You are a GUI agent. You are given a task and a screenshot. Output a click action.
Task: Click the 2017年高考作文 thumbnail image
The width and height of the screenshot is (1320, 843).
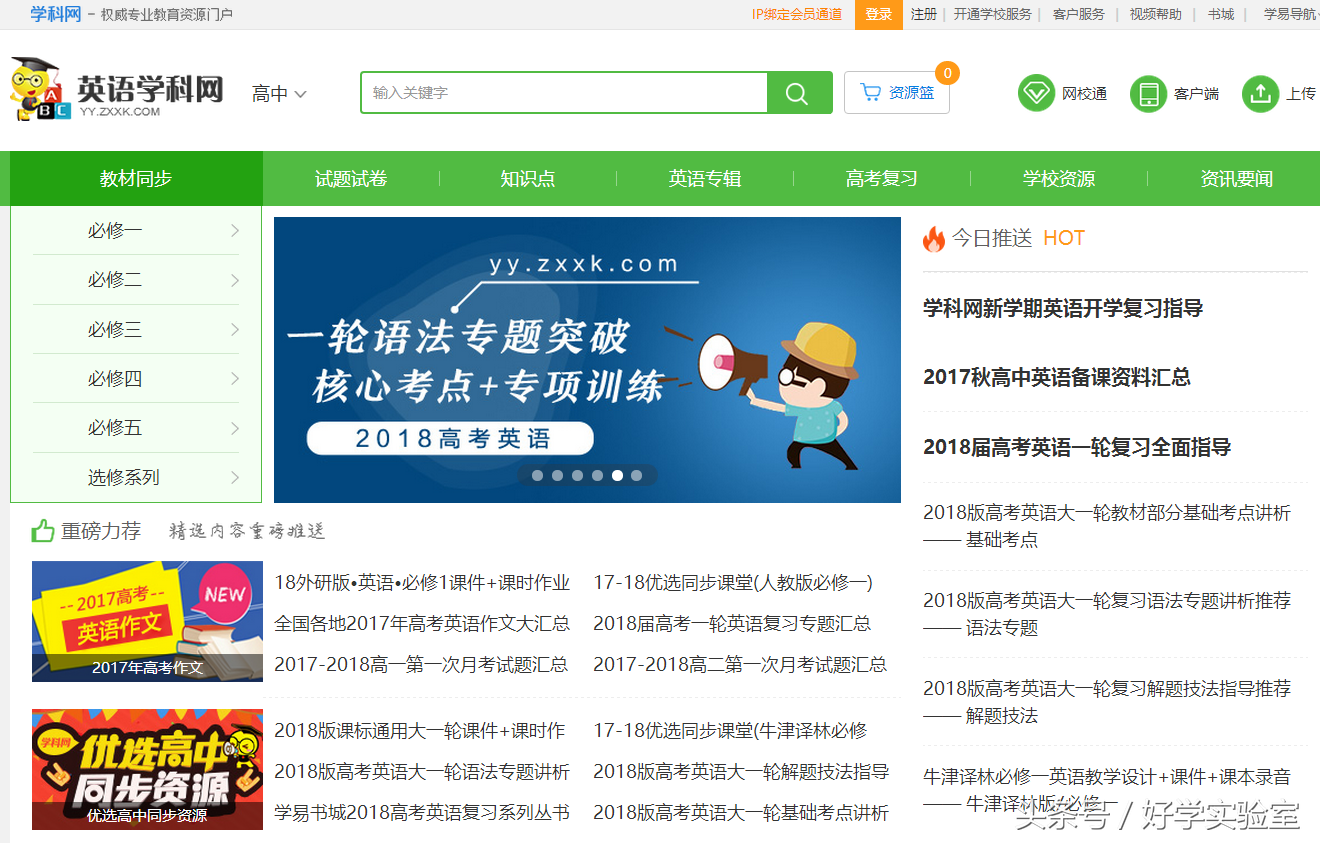pyautogui.click(x=147, y=621)
